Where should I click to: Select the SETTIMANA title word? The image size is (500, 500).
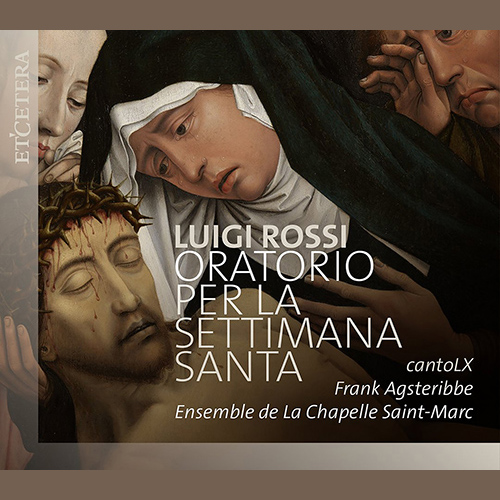(x=289, y=333)
